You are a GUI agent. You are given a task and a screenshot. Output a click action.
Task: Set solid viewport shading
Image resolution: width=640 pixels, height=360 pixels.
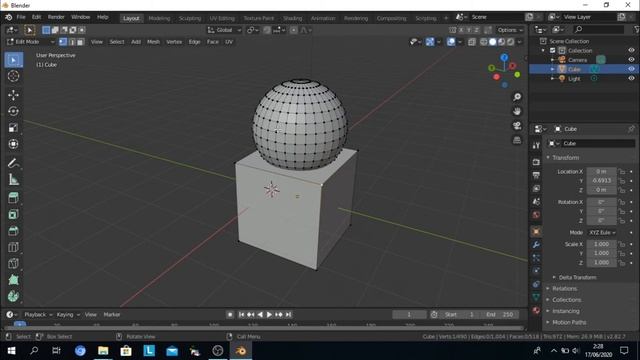pos(493,42)
